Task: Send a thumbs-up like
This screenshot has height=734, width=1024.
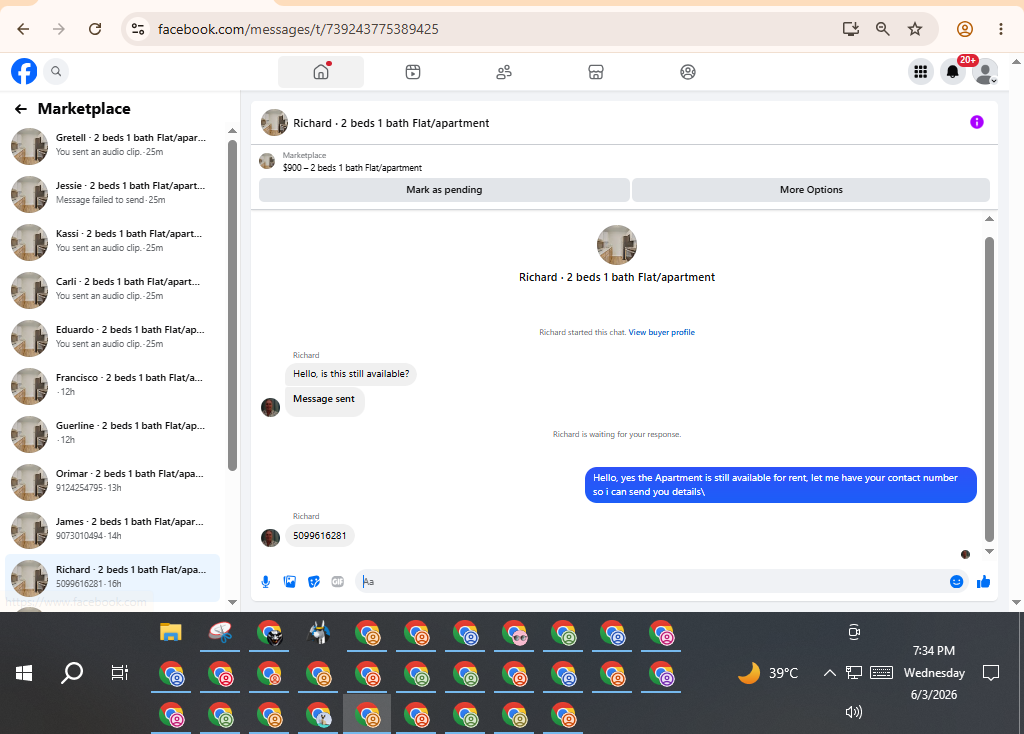Action: 984,582
